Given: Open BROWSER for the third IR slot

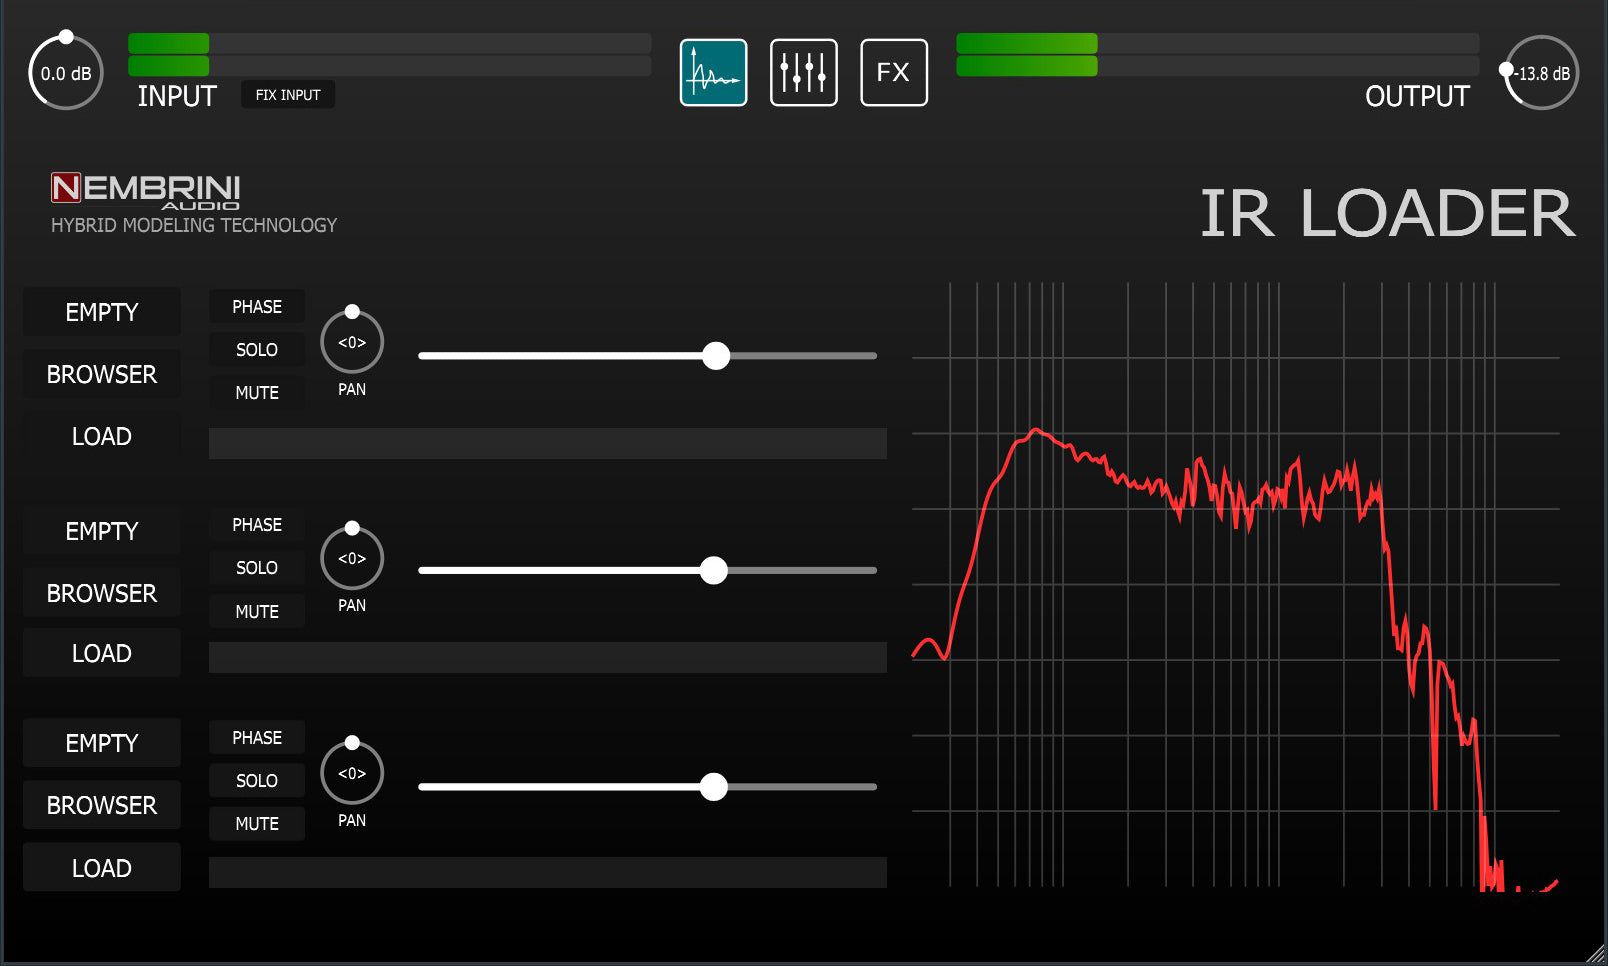Looking at the screenshot, I should 102,805.
